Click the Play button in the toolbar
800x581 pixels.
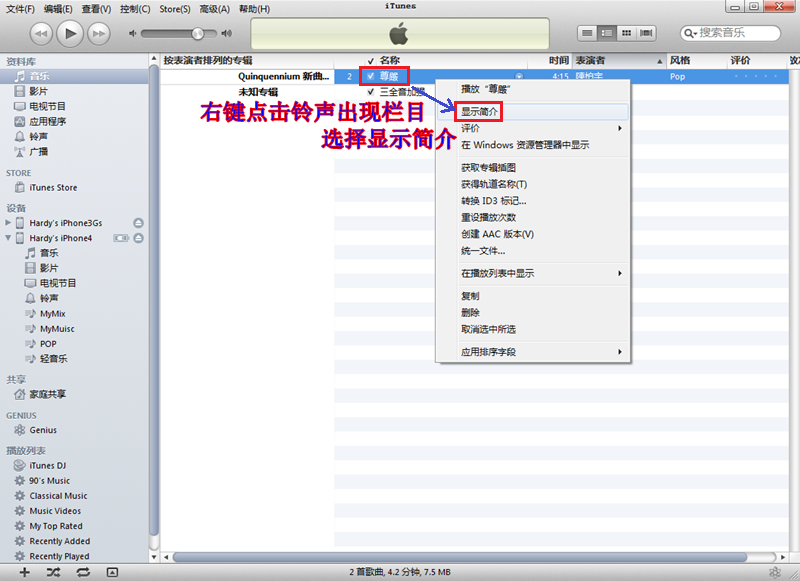70,34
